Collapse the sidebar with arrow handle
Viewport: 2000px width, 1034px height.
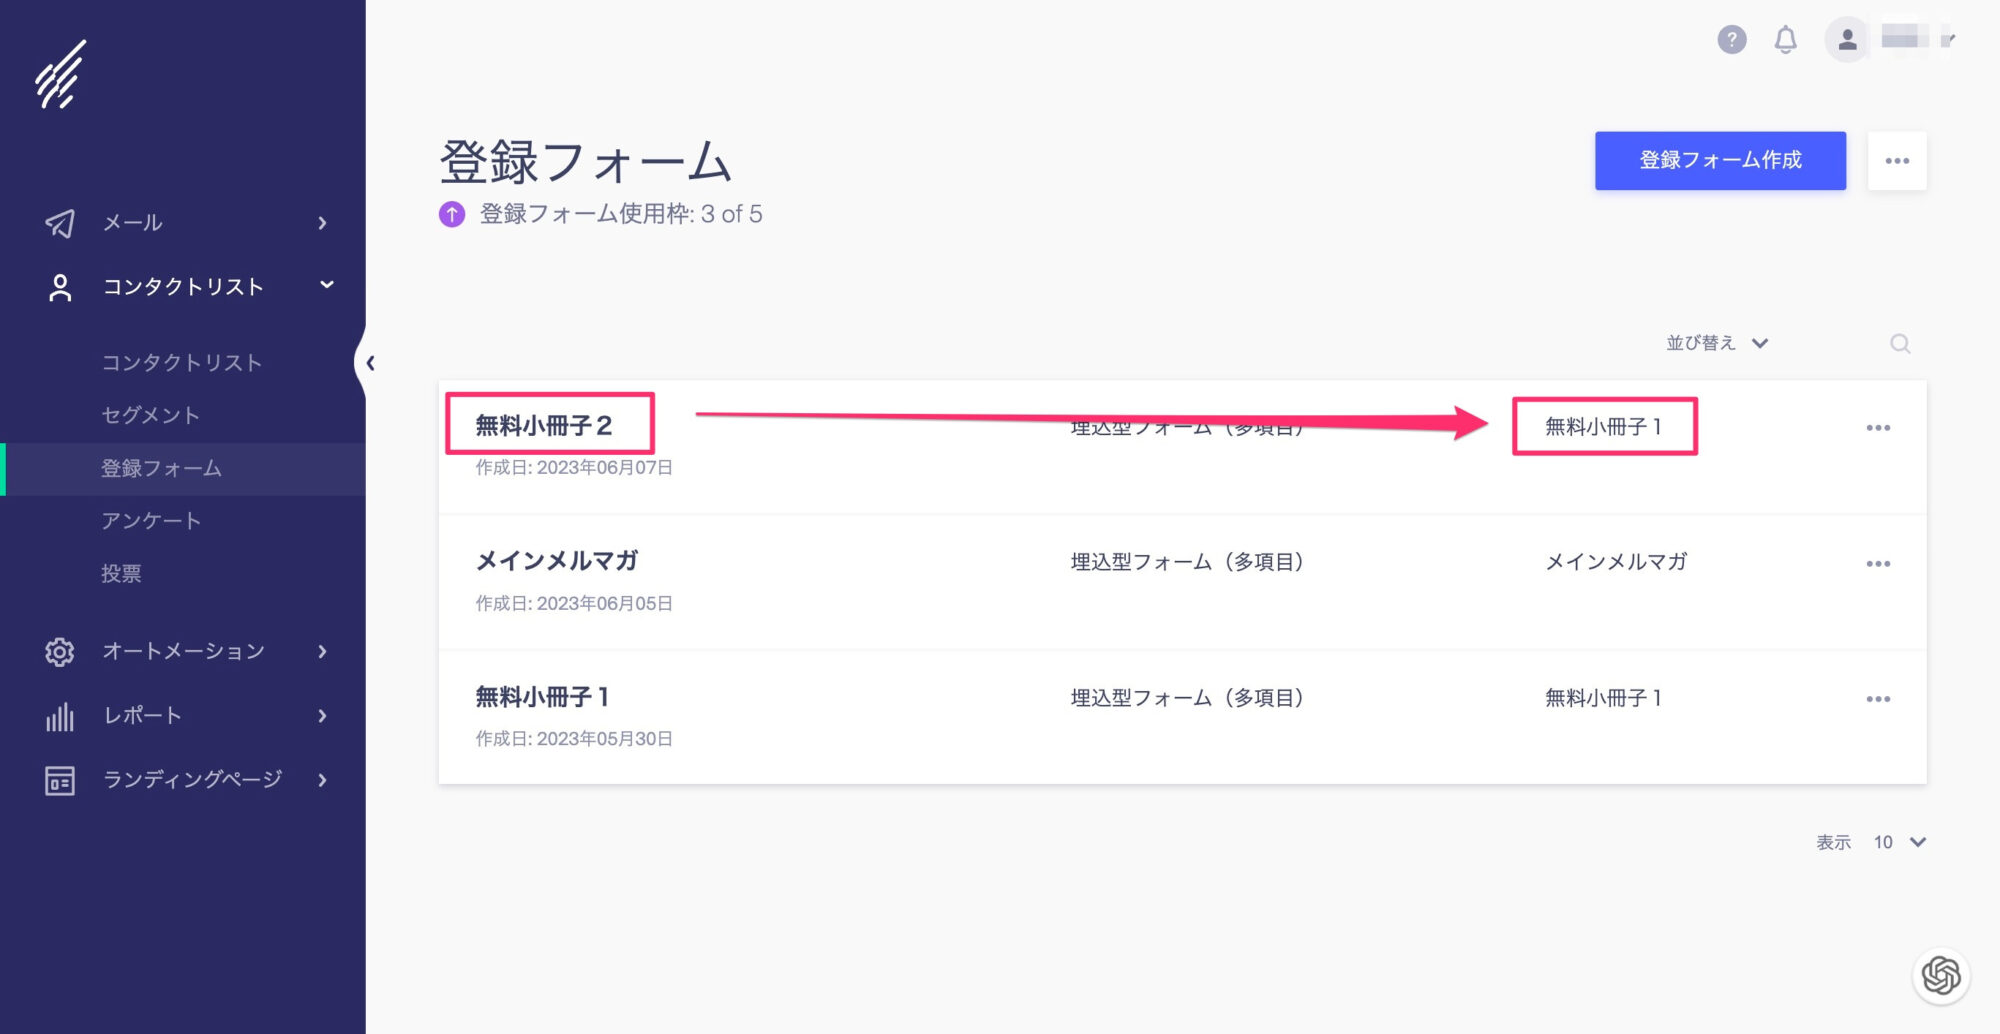click(x=370, y=363)
